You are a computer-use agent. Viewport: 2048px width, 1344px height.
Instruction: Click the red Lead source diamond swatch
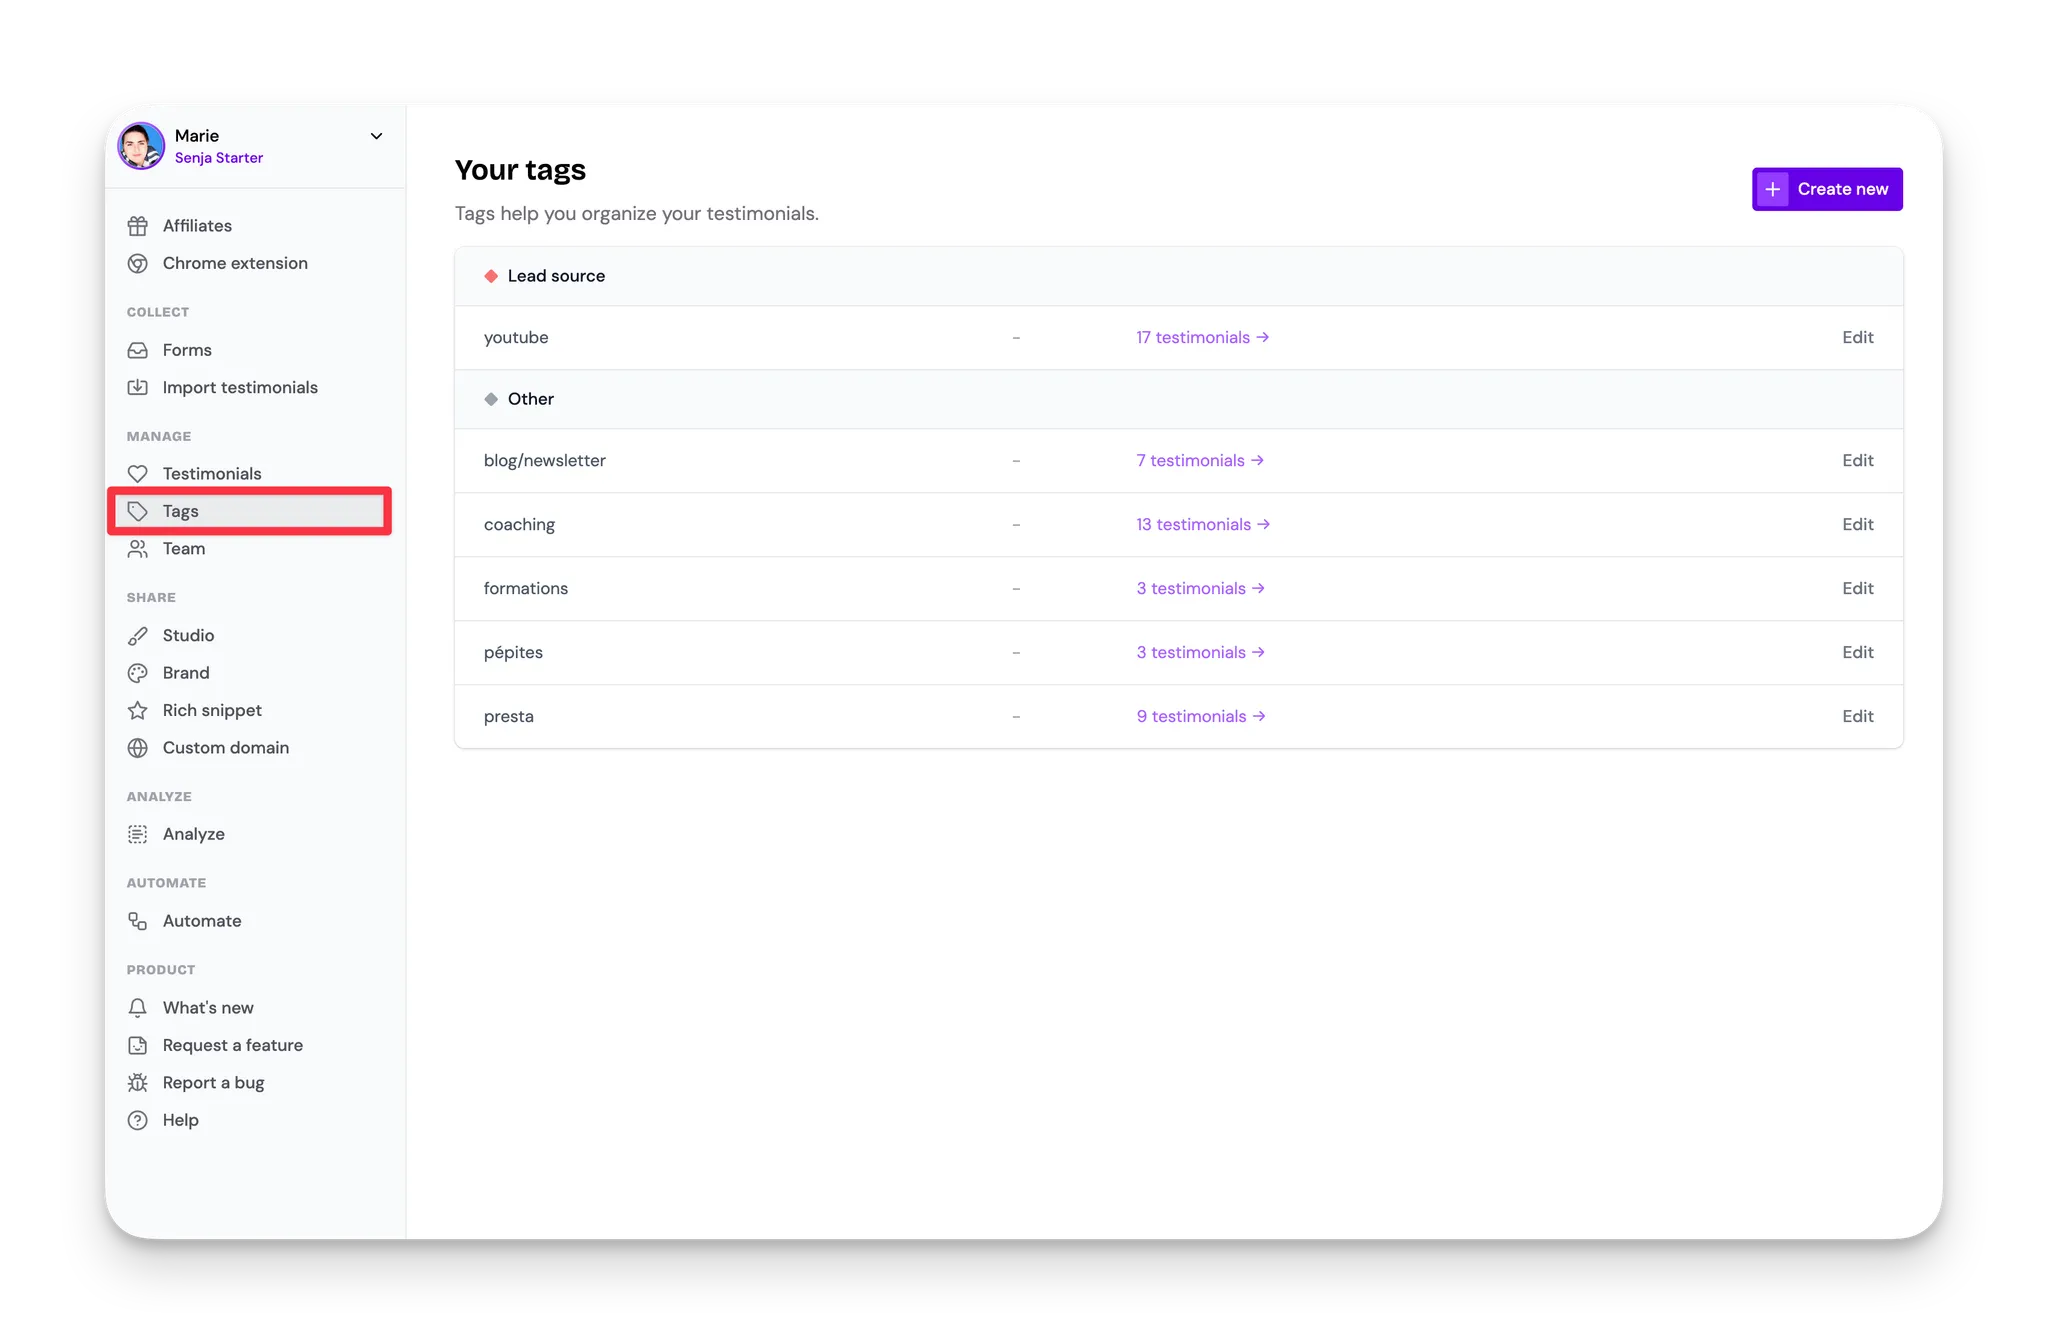pyautogui.click(x=491, y=276)
